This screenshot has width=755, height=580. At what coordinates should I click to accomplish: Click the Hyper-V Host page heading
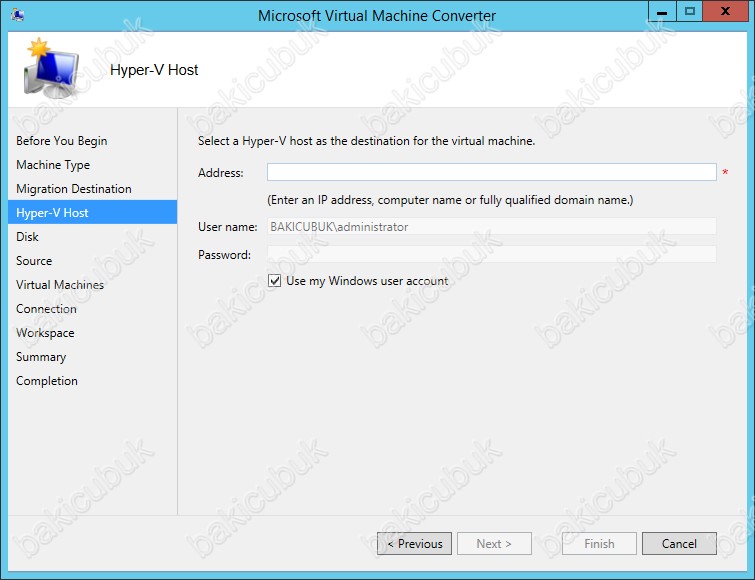154,70
